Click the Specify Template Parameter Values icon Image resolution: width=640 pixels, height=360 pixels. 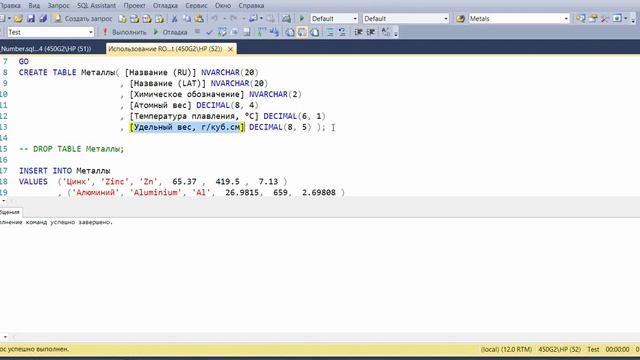[386, 32]
